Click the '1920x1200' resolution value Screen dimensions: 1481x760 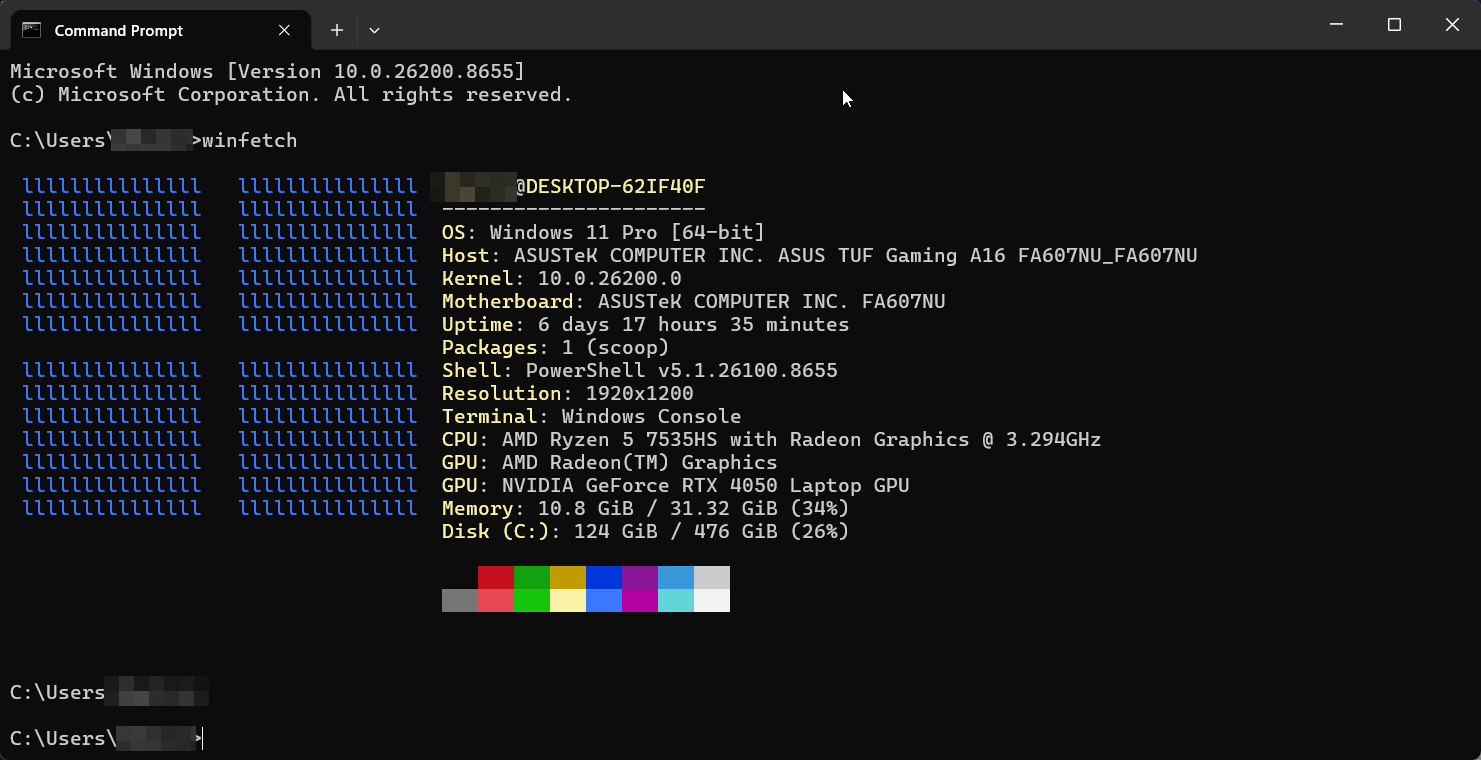(640, 393)
